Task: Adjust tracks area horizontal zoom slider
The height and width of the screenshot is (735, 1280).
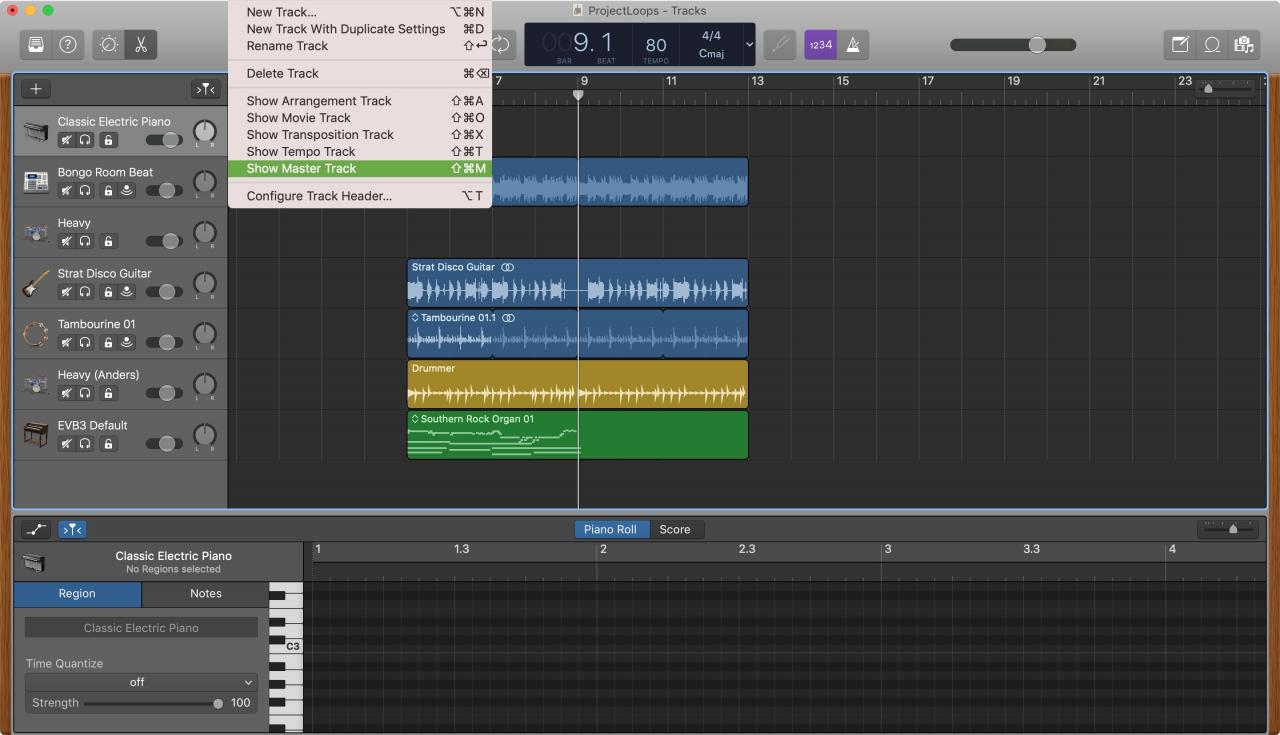Action: [x=1210, y=89]
